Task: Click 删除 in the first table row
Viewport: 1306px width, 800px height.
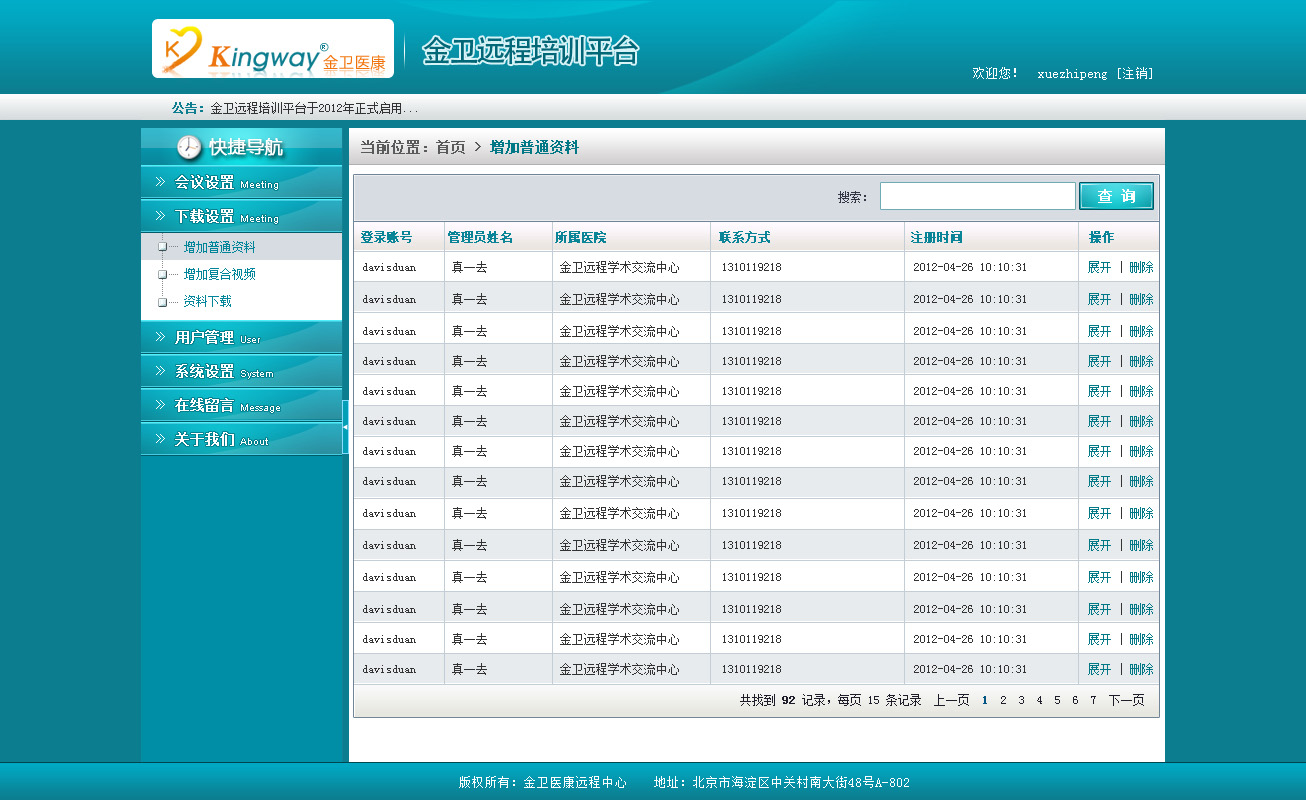Action: [x=1141, y=267]
